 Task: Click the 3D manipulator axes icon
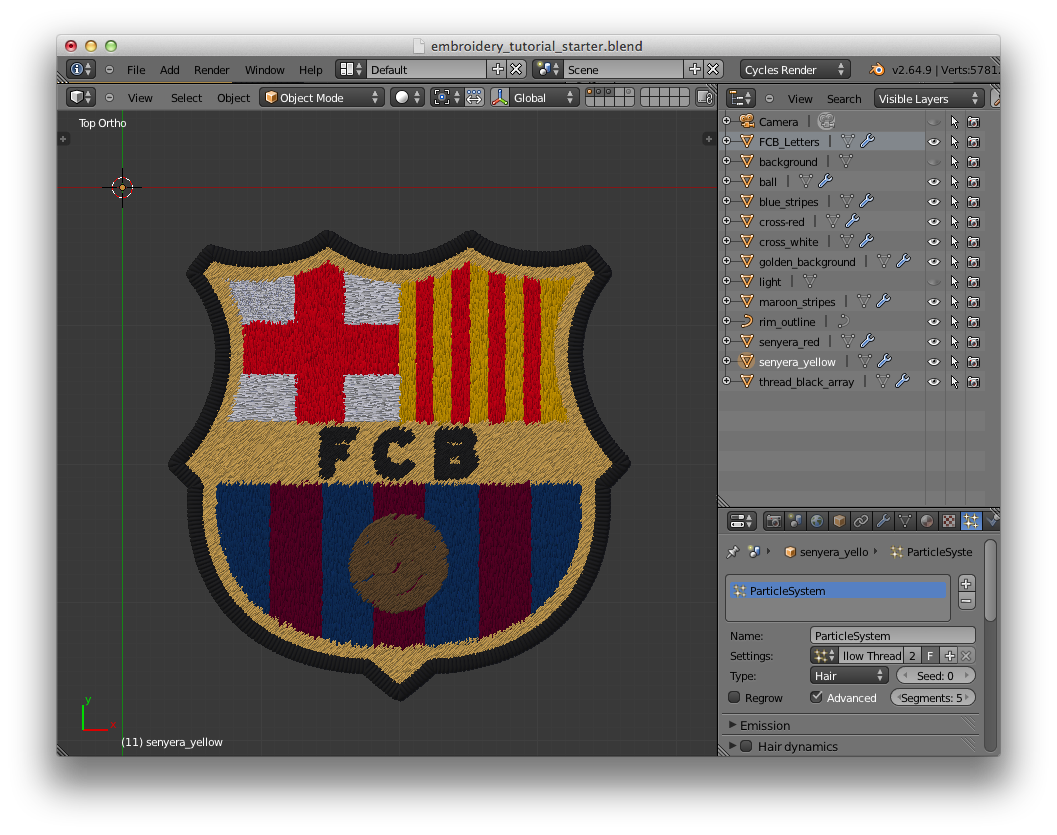pos(500,98)
